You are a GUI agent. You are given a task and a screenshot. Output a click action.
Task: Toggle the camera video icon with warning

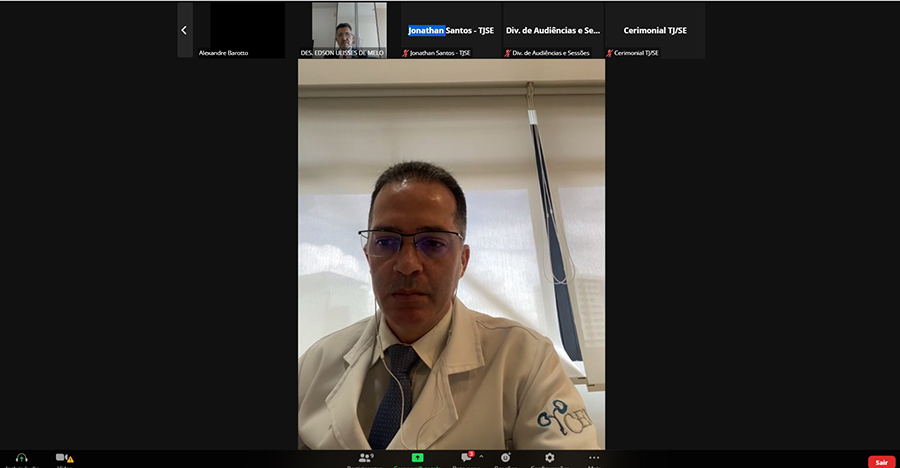pos(63,458)
